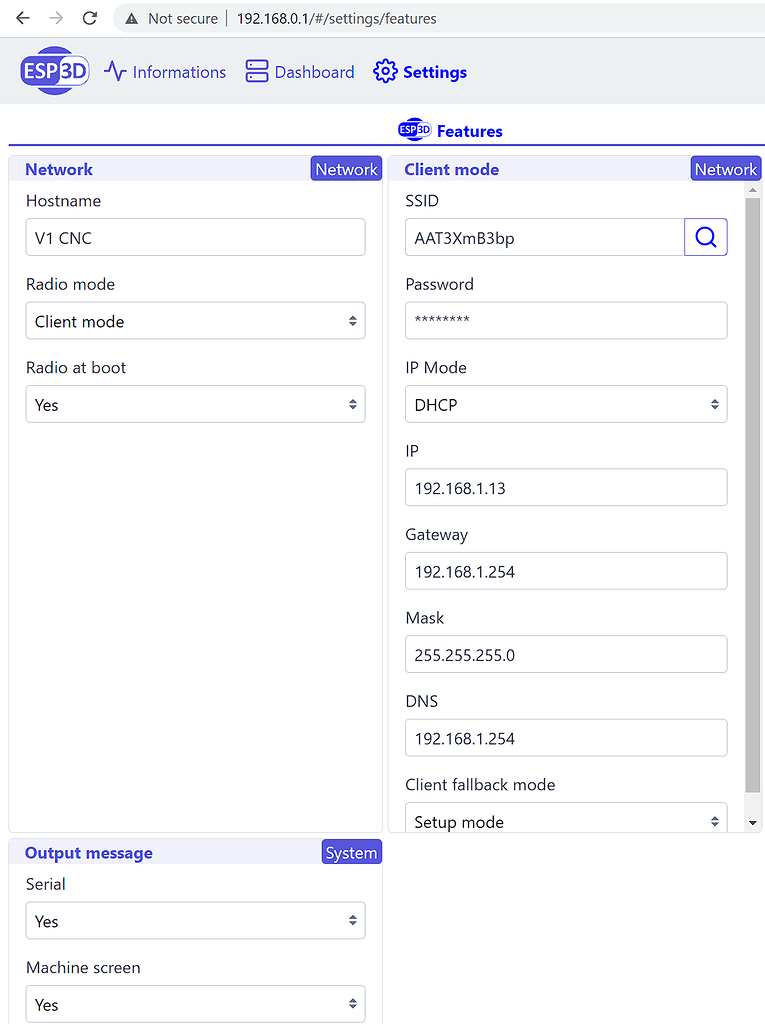Open the Radio at boot dropdown
765x1024 pixels.
(195, 404)
